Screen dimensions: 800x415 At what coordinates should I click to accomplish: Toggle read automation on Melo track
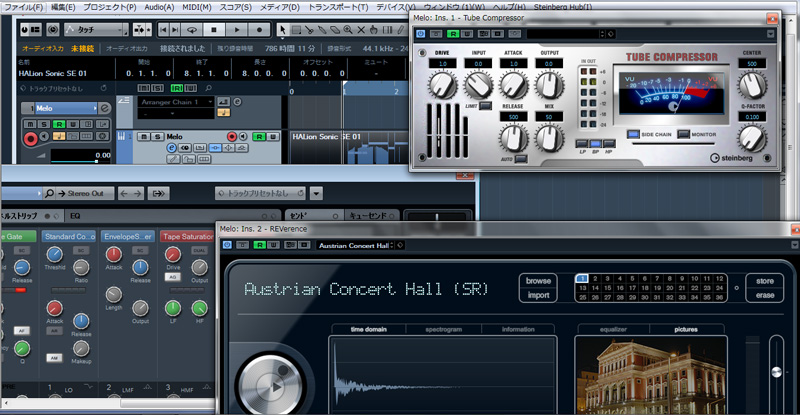tap(259, 136)
